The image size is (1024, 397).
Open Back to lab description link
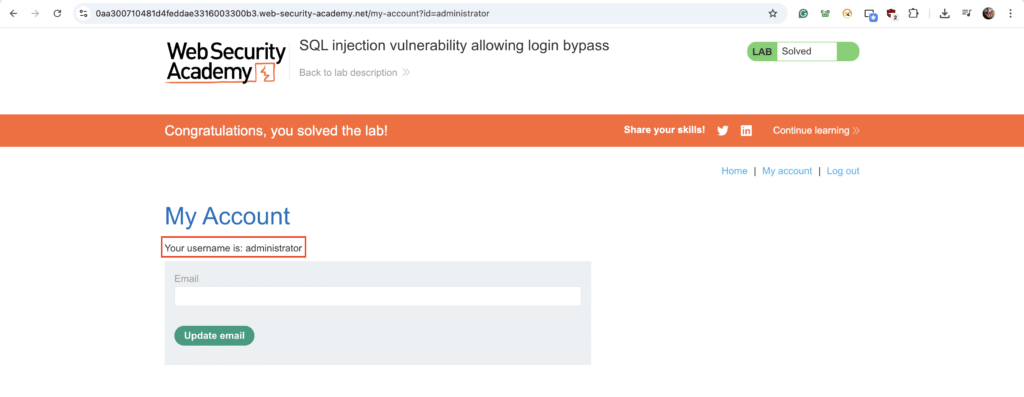[x=354, y=72]
